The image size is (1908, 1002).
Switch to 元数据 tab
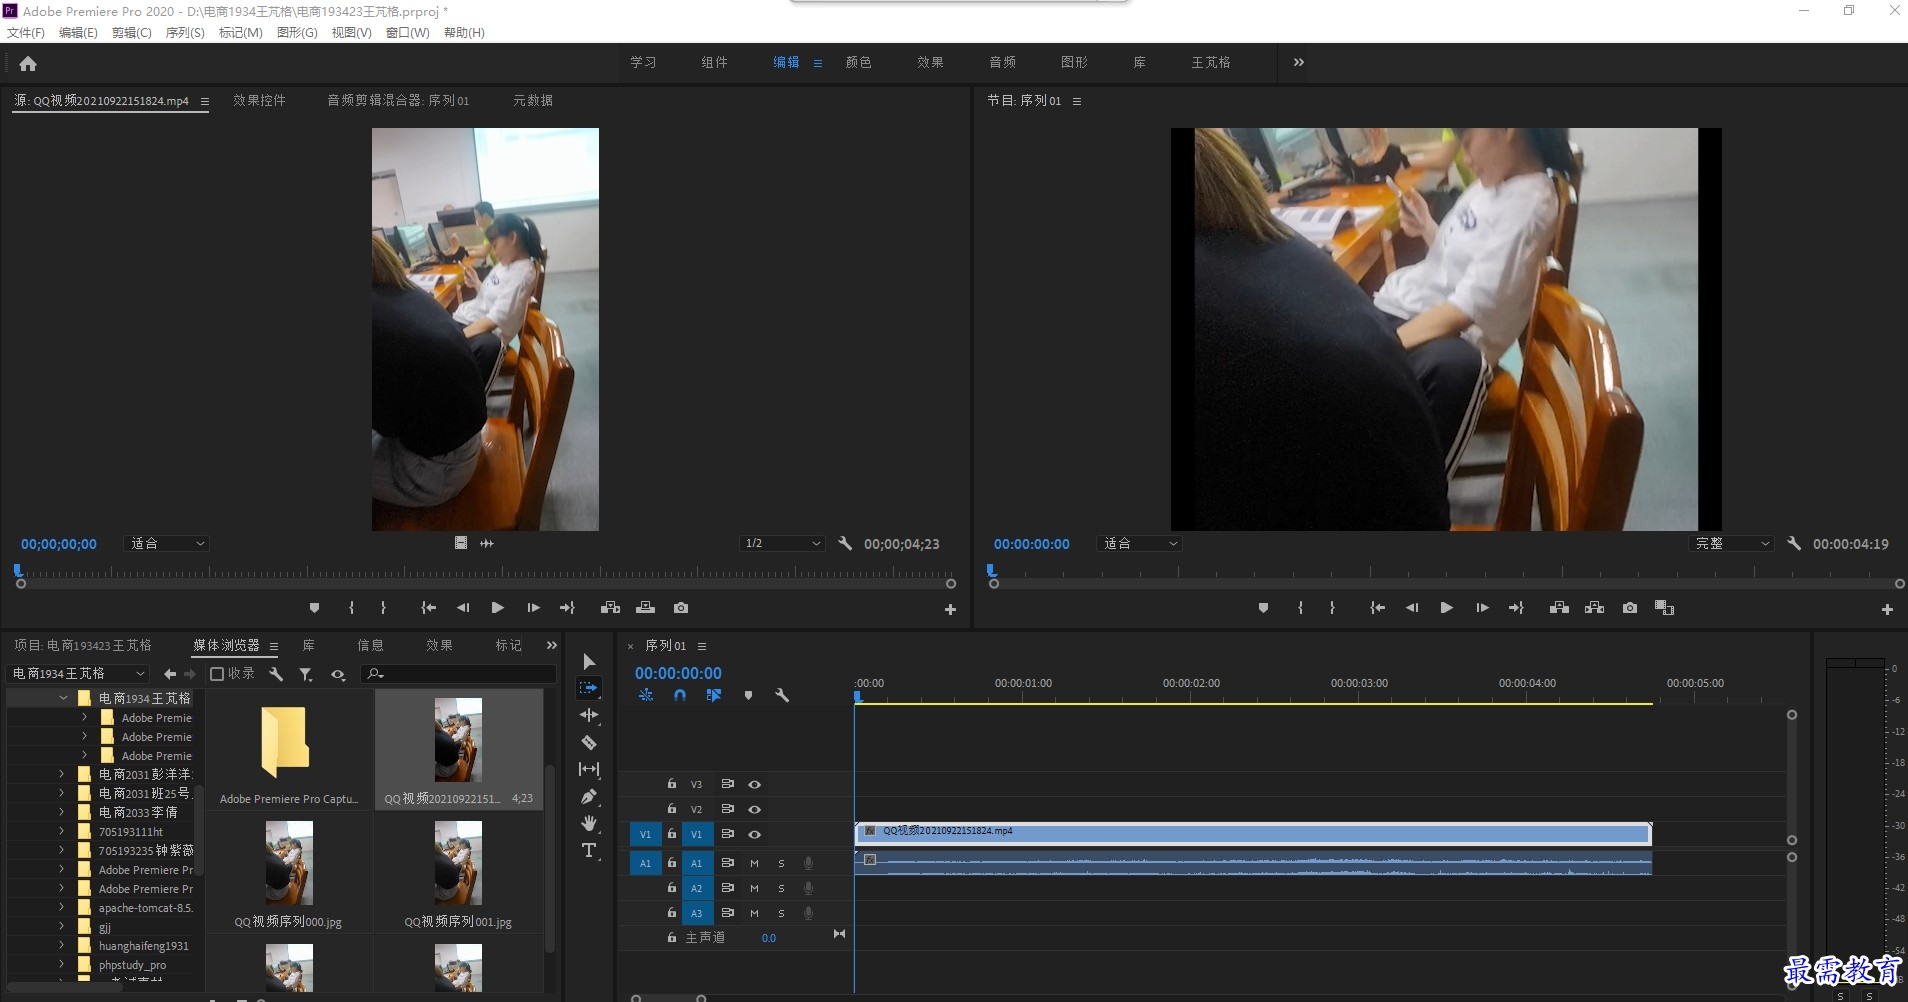[533, 101]
